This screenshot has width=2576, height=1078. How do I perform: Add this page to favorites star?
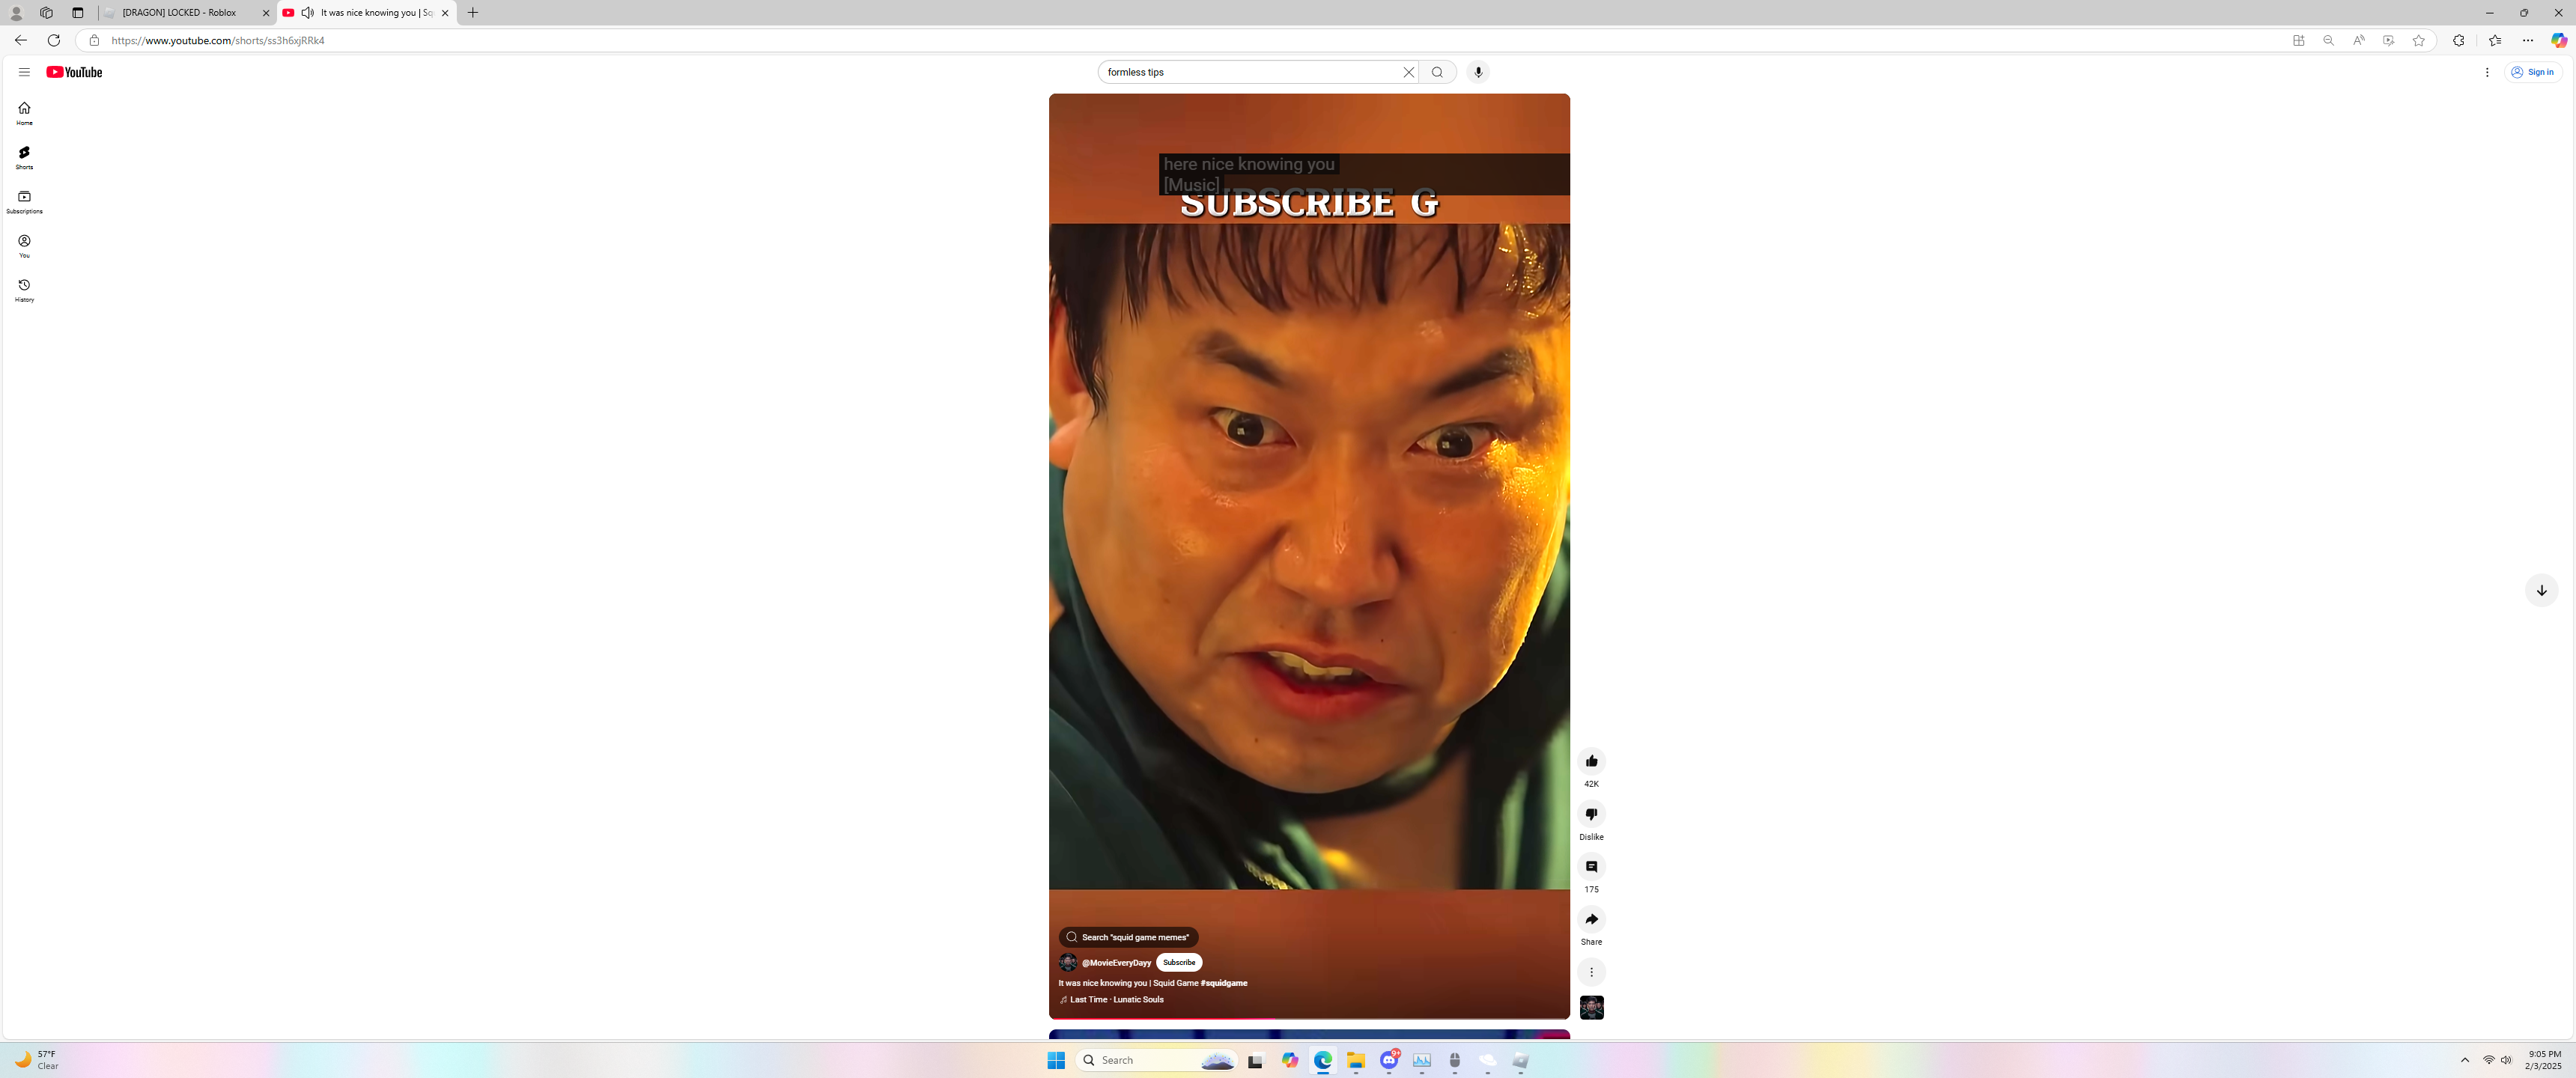pos(2418,40)
